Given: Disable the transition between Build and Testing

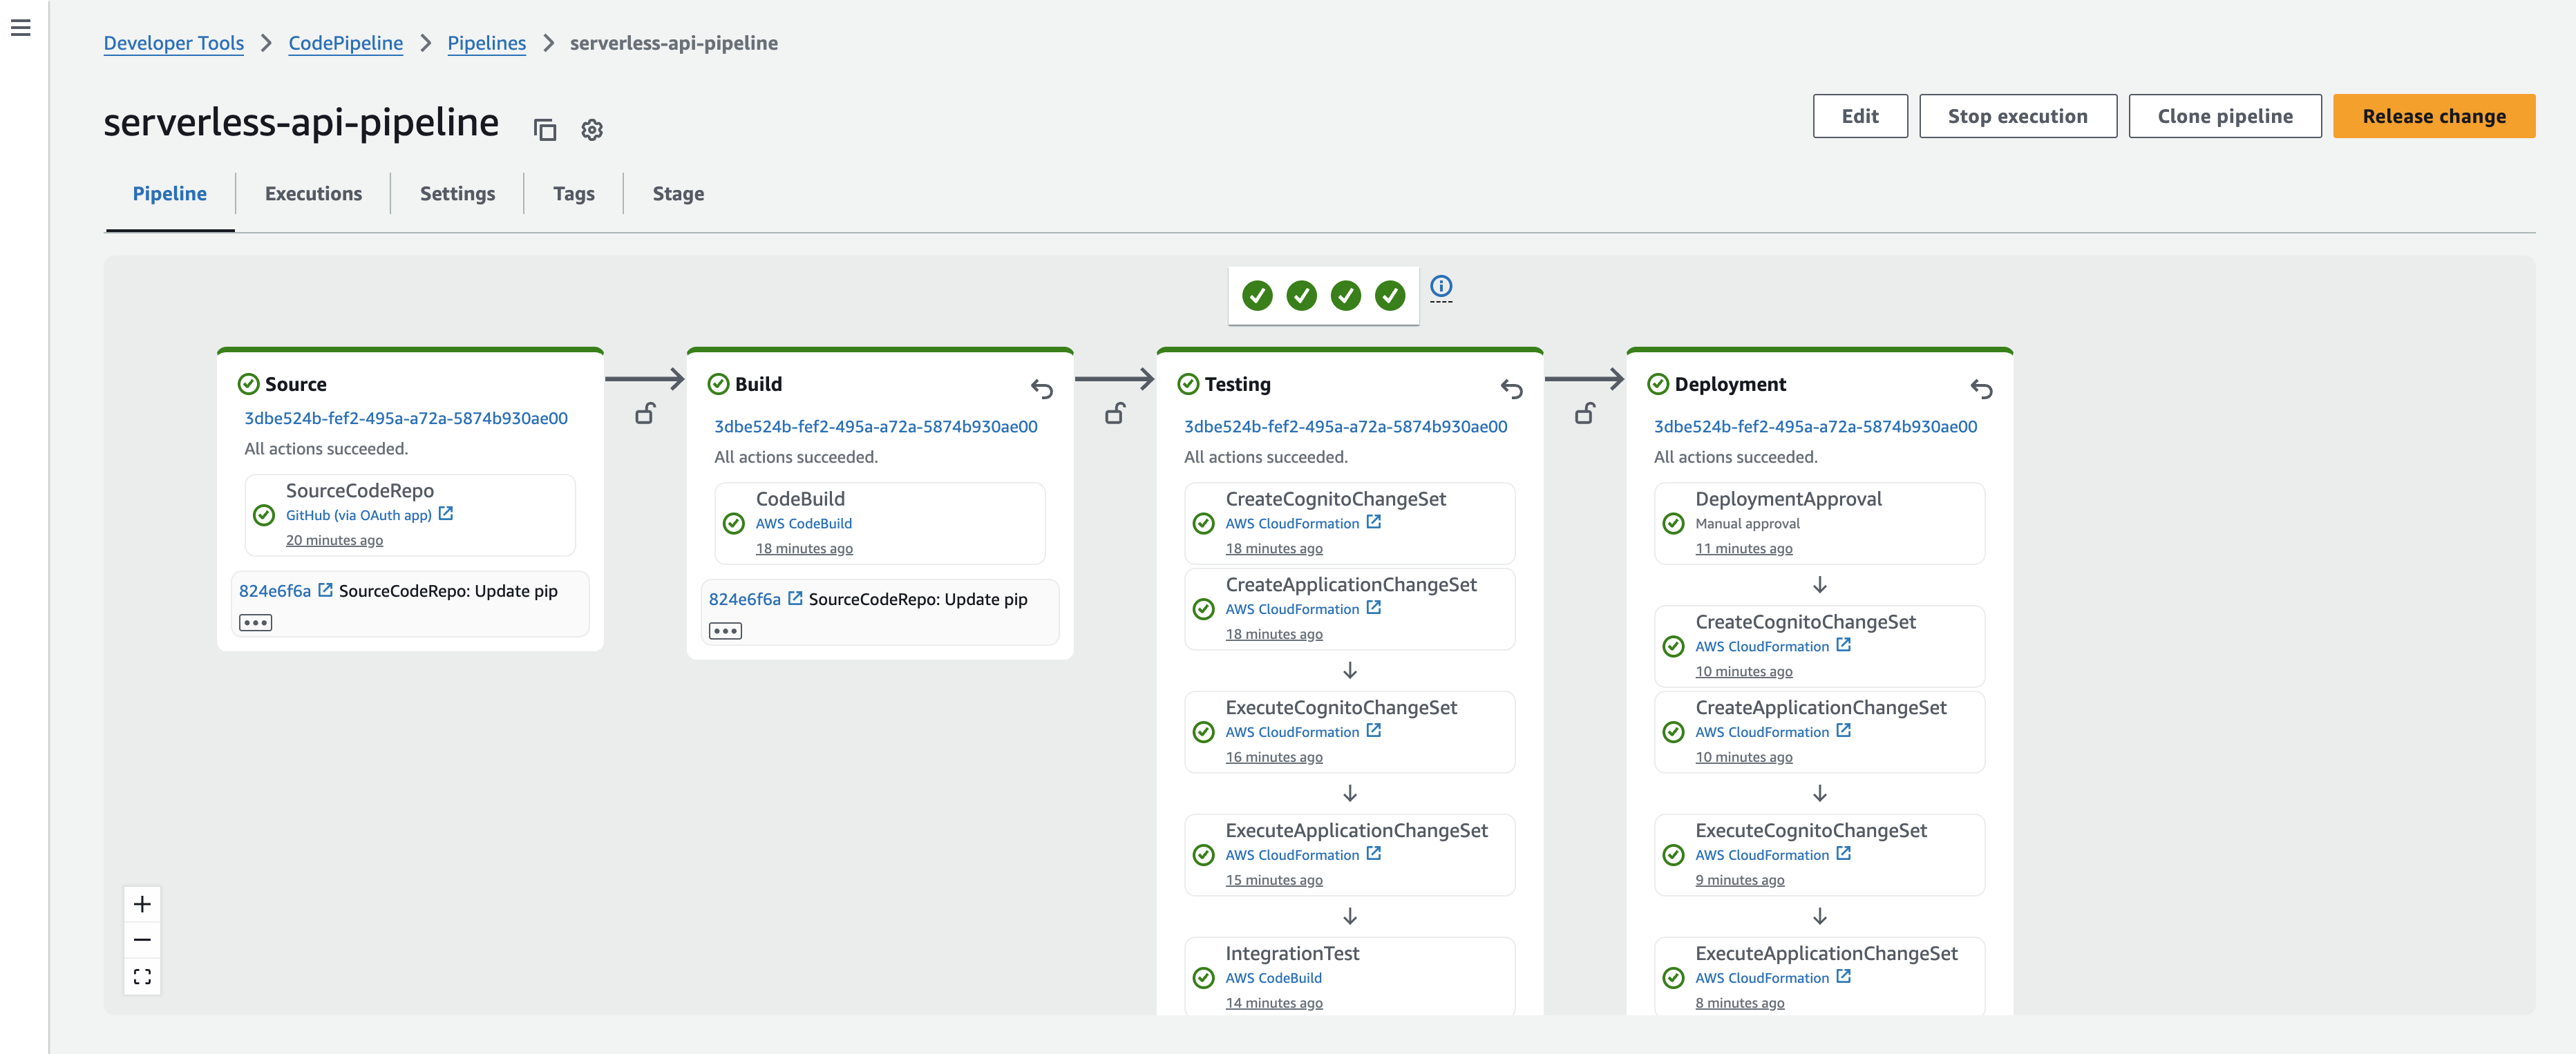Looking at the screenshot, I should pyautogui.click(x=1115, y=415).
